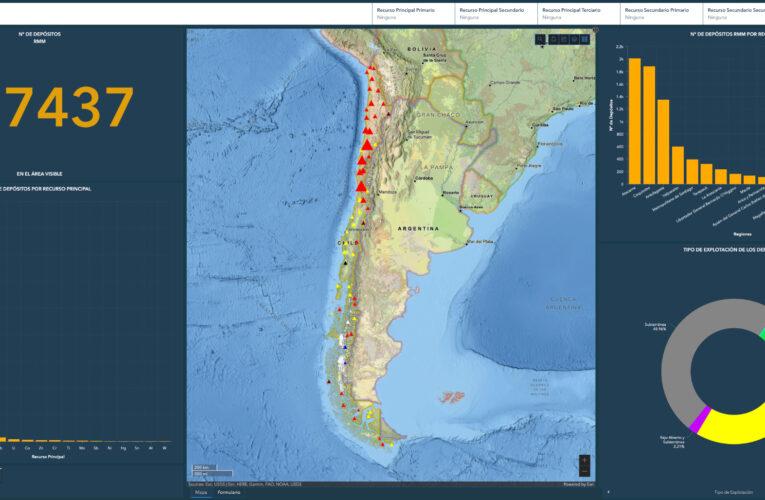Click the 7437 deposits indicator number

click(68, 107)
